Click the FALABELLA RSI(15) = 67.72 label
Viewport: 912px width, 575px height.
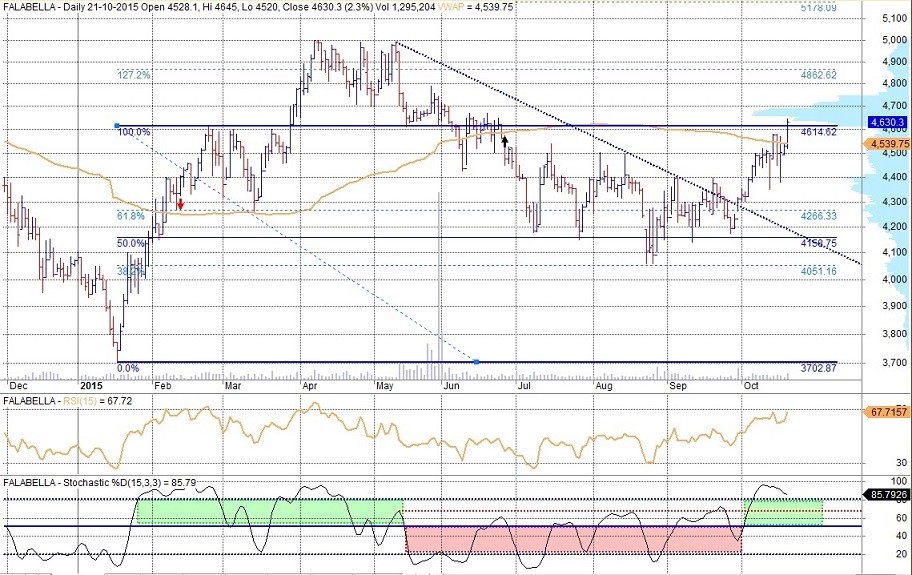click(x=67, y=401)
